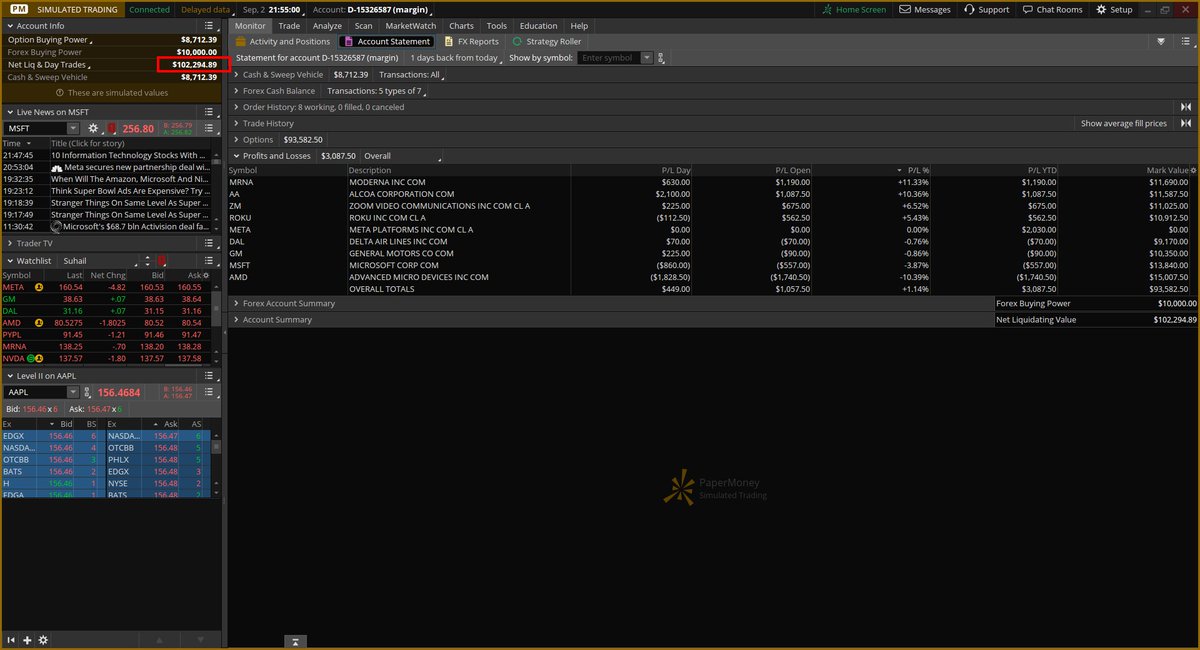This screenshot has width=1200, height=650.
Task: Open Level II panel menu icon
Action: (x=209, y=375)
